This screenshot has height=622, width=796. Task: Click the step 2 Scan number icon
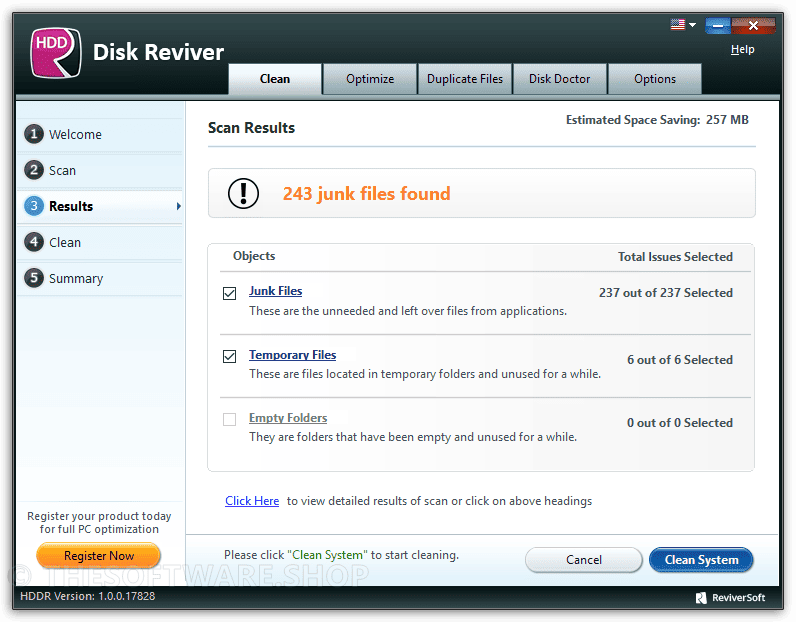pos(34,170)
